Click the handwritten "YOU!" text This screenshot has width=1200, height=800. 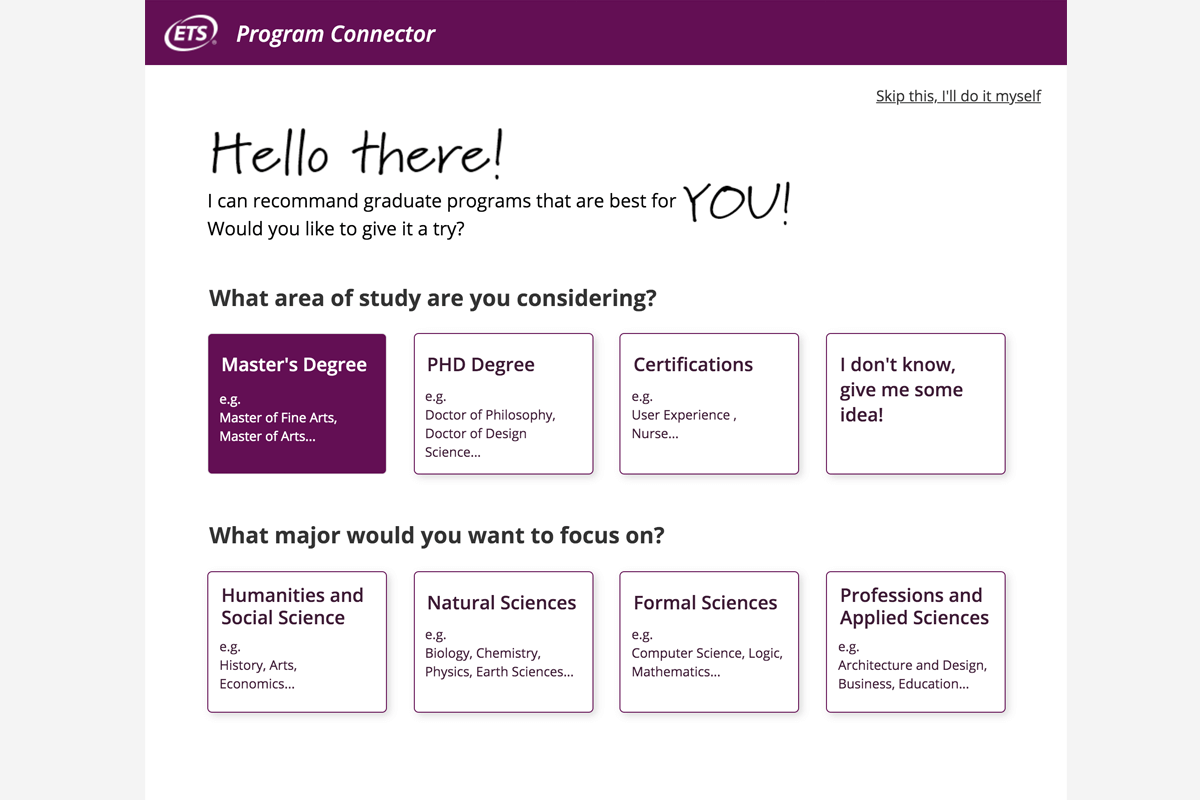point(737,201)
